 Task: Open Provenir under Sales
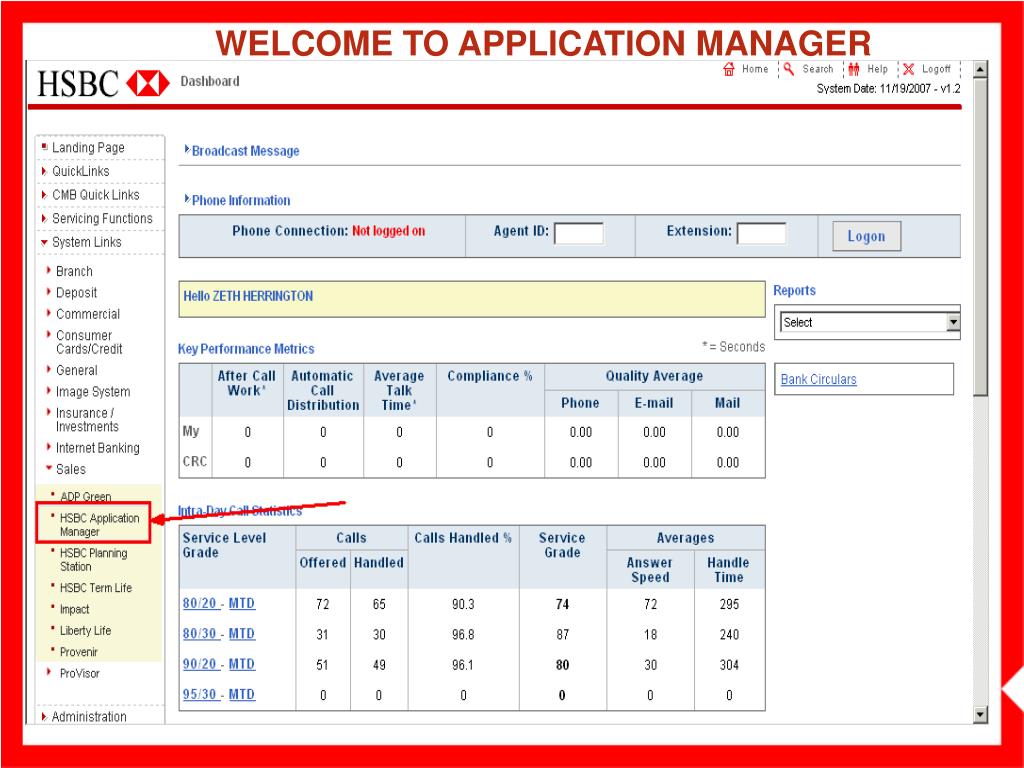tap(78, 652)
